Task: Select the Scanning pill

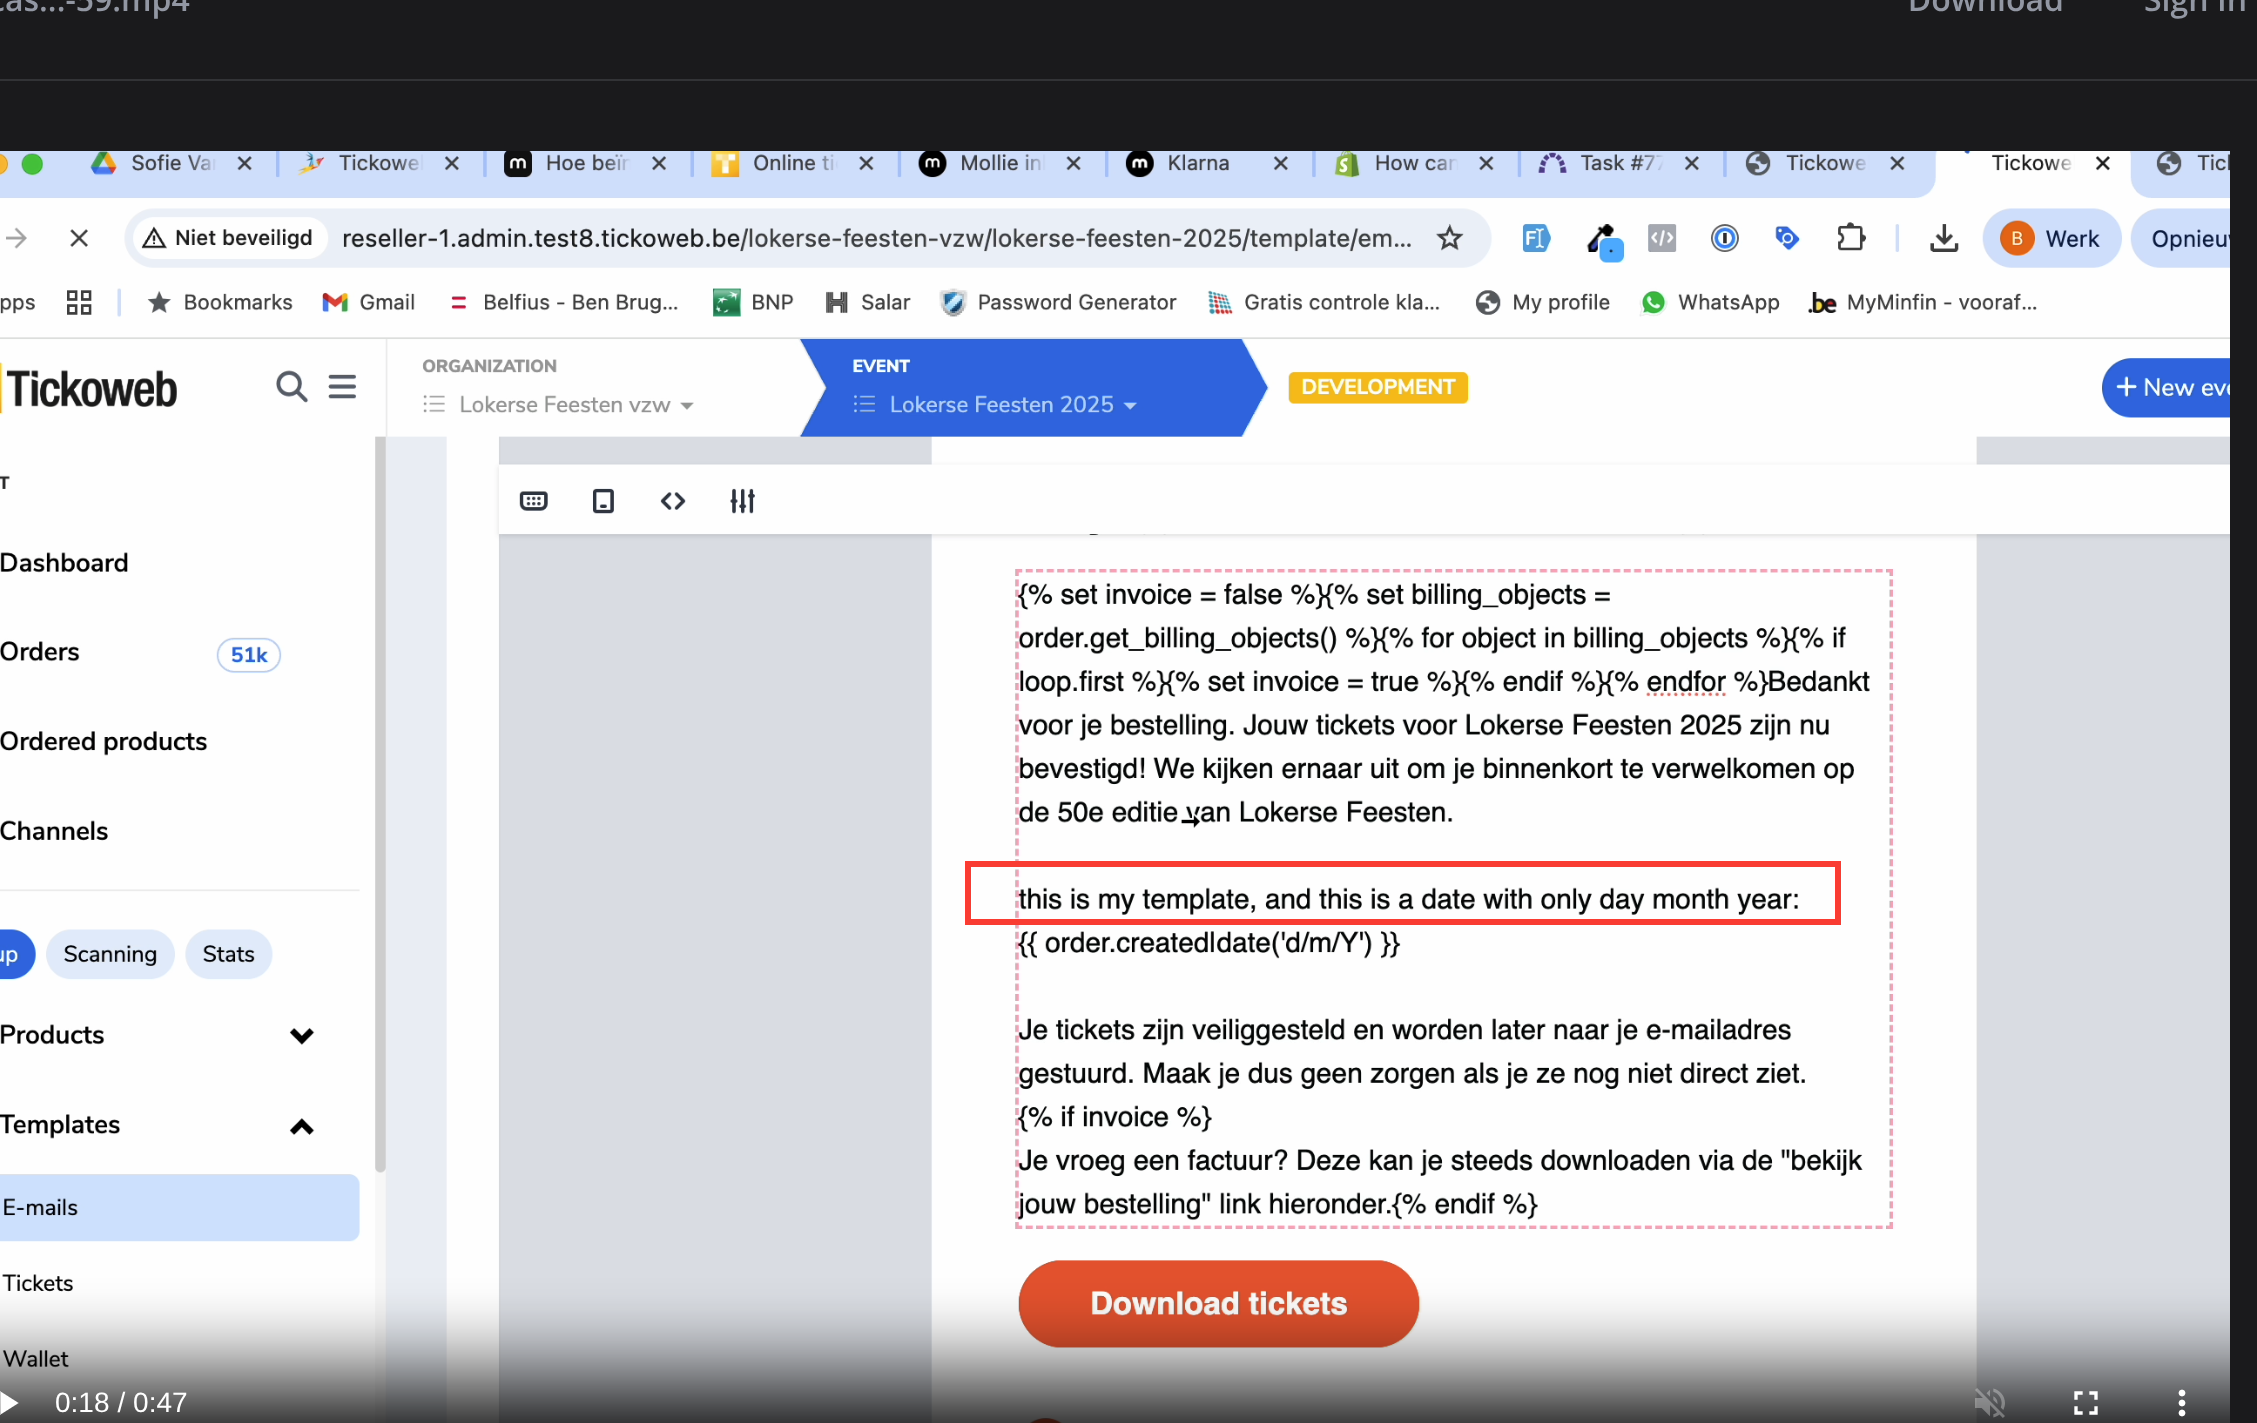Action: pyautogui.click(x=110, y=954)
